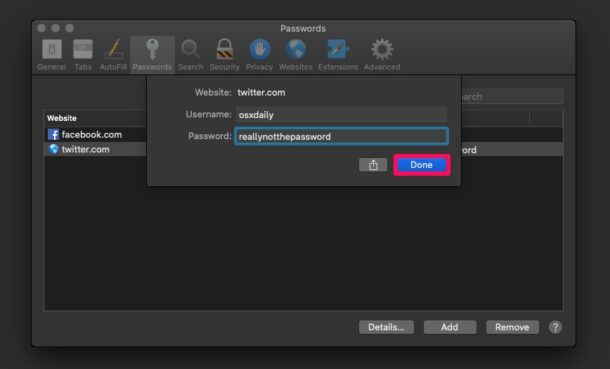
Task: Click the Done button
Action: (422, 165)
